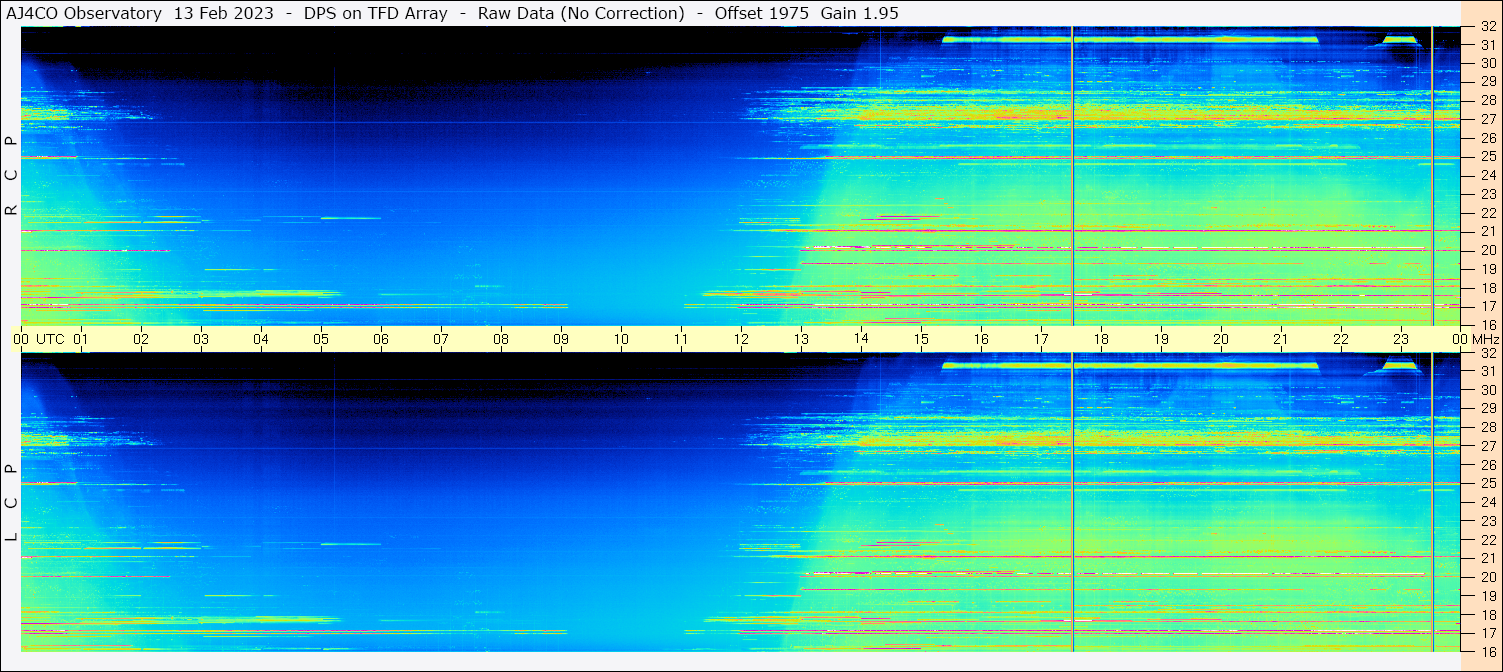The width and height of the screenshot is (1503, 672).
Task: Click the 27 MHz label on lower LCP scale
Action: [1487, 446]
